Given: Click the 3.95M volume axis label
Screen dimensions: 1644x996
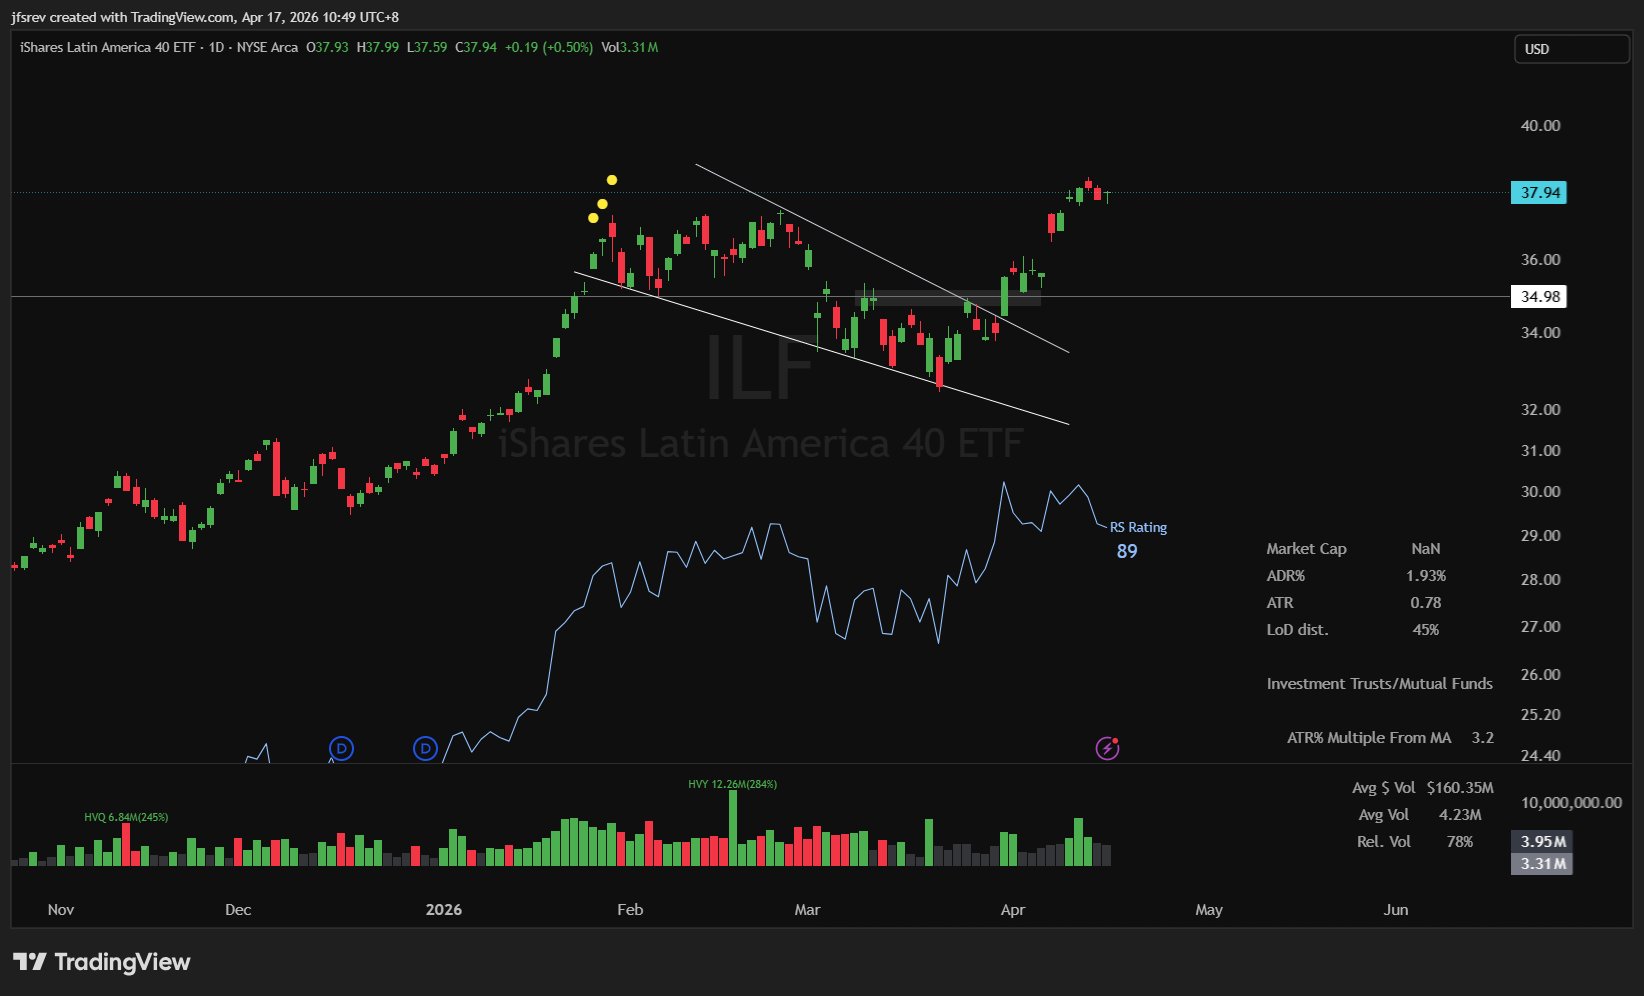Looking at the screenshot, I should [x=1542, y=842].
